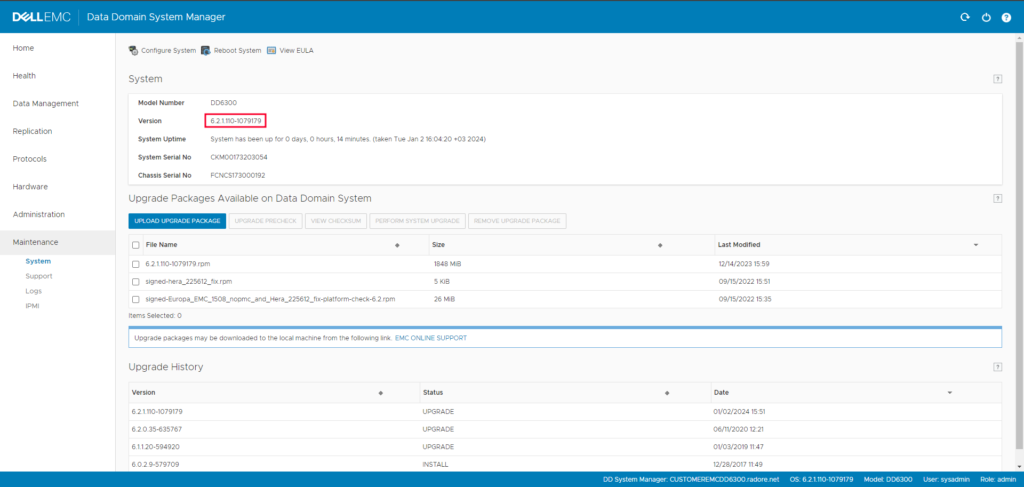Toggle the select-all File Name checkbox
This screenshot has height=487, width=1024.
pos(136,245)
